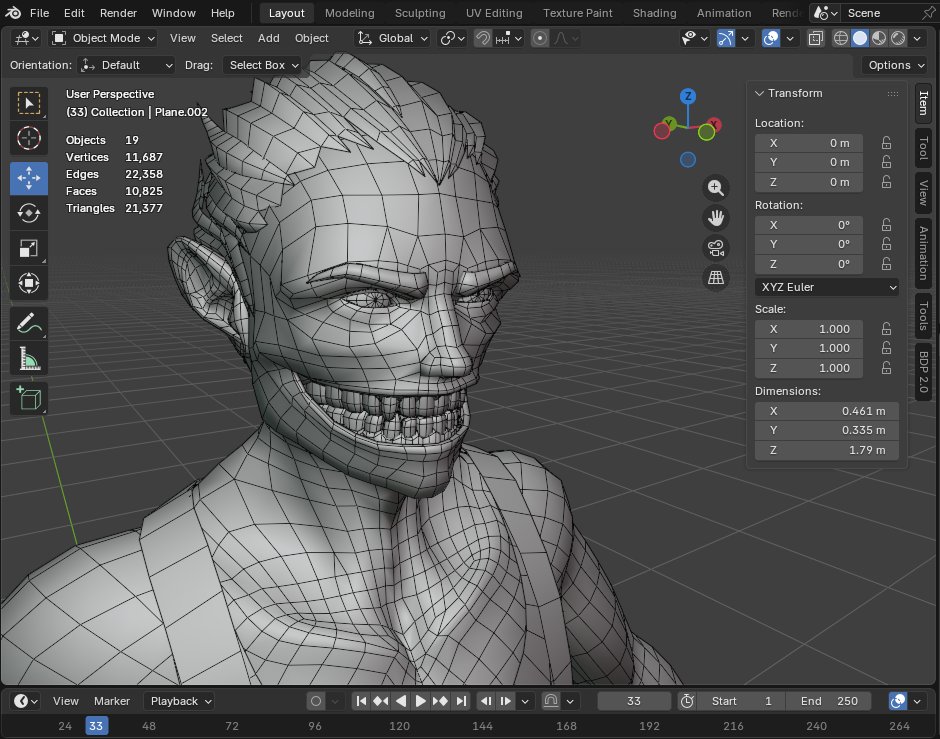The height and width of the screenshot is (739, 940).
Task: Toggle Scale Z lock icon
Action: pos(886,368)
